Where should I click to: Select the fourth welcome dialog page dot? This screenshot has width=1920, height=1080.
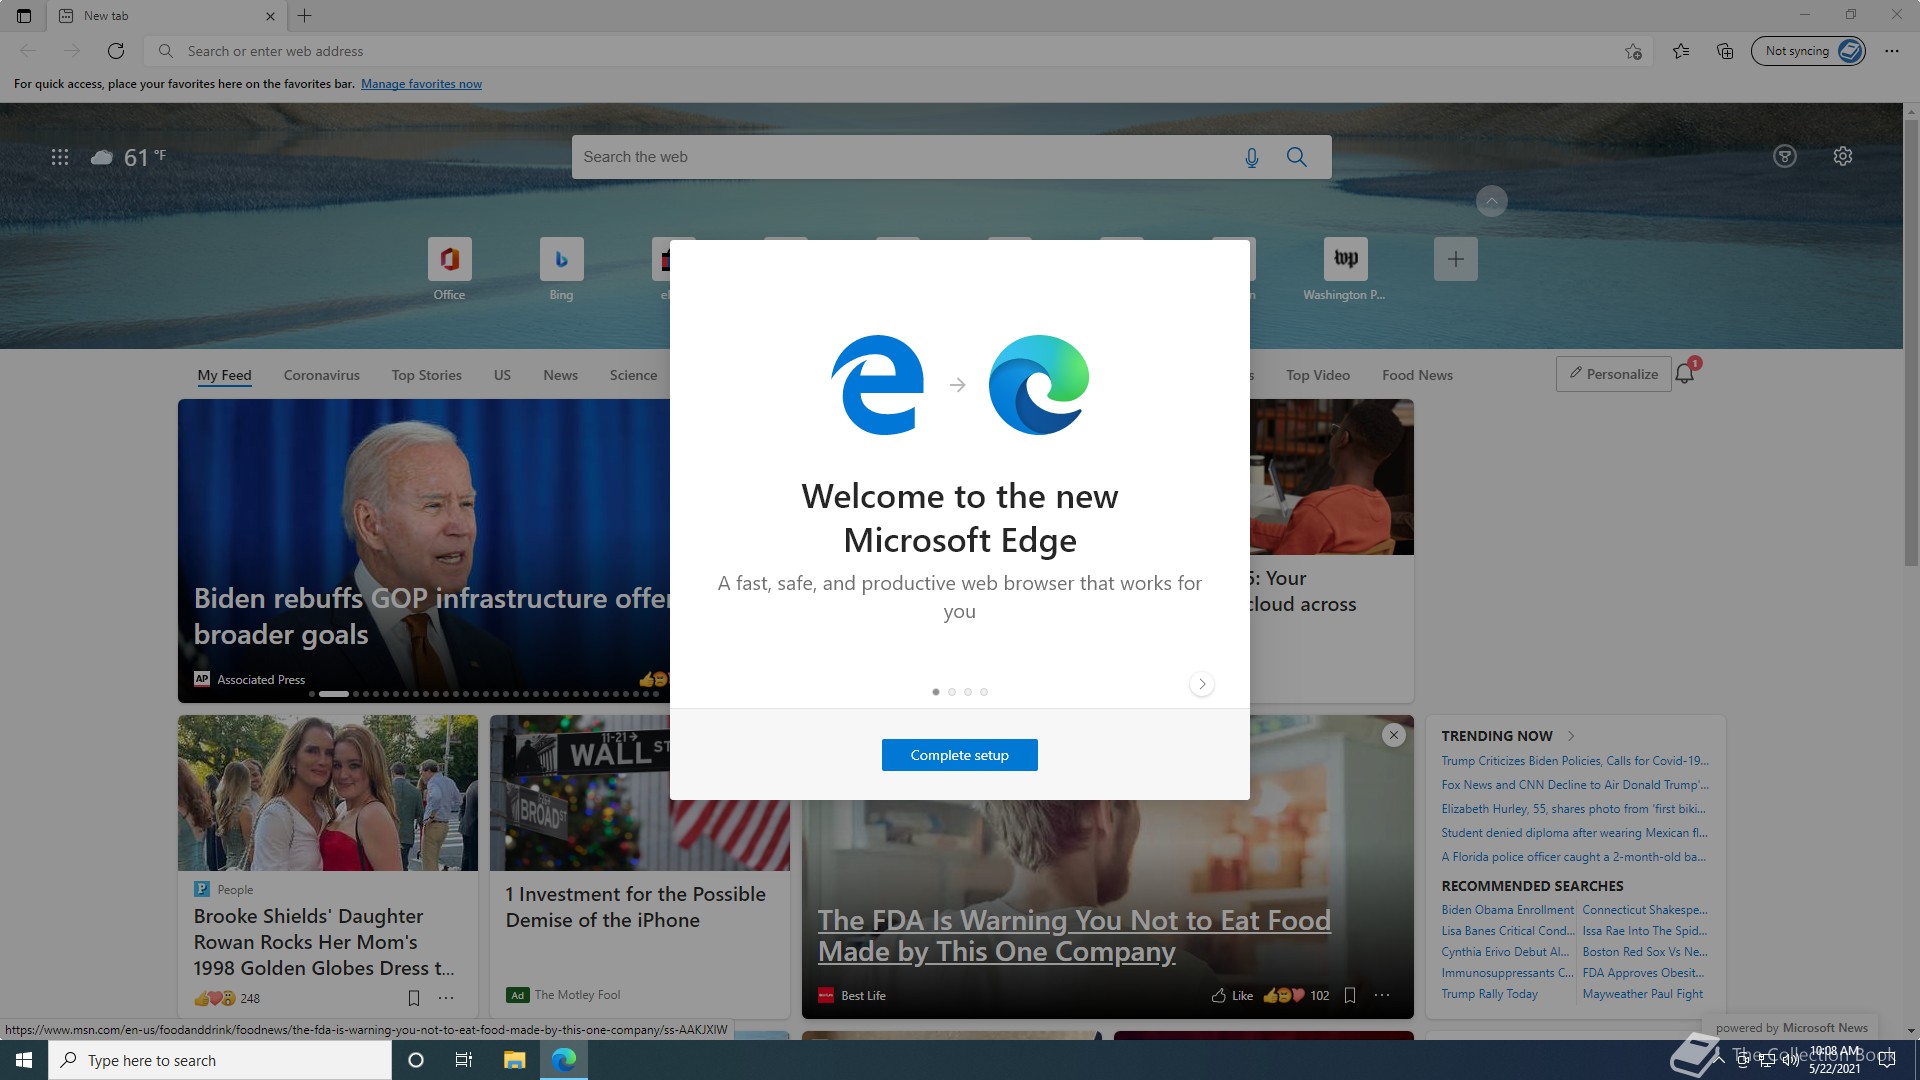(x=984, y=692)
